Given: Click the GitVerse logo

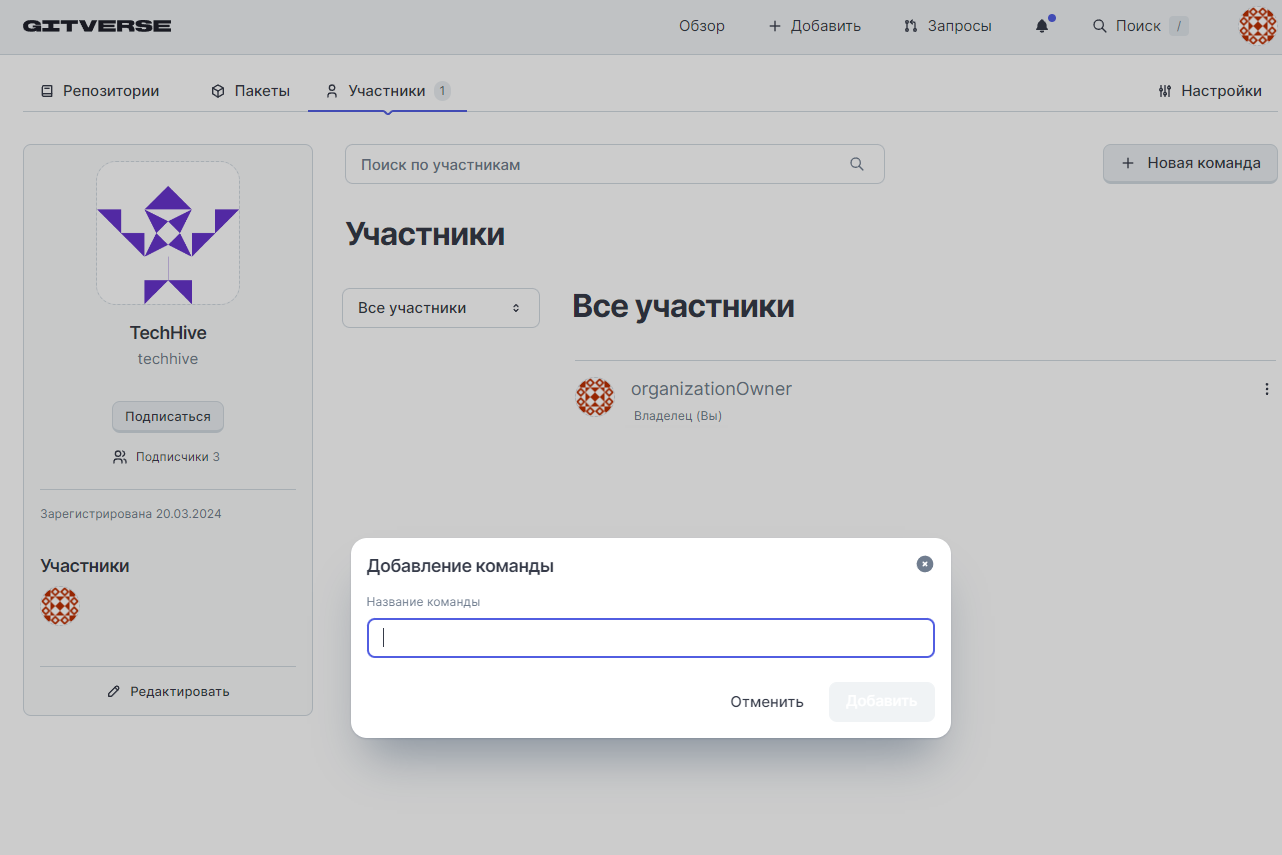Looking at the screenshot, I should [x=97, y=26].
